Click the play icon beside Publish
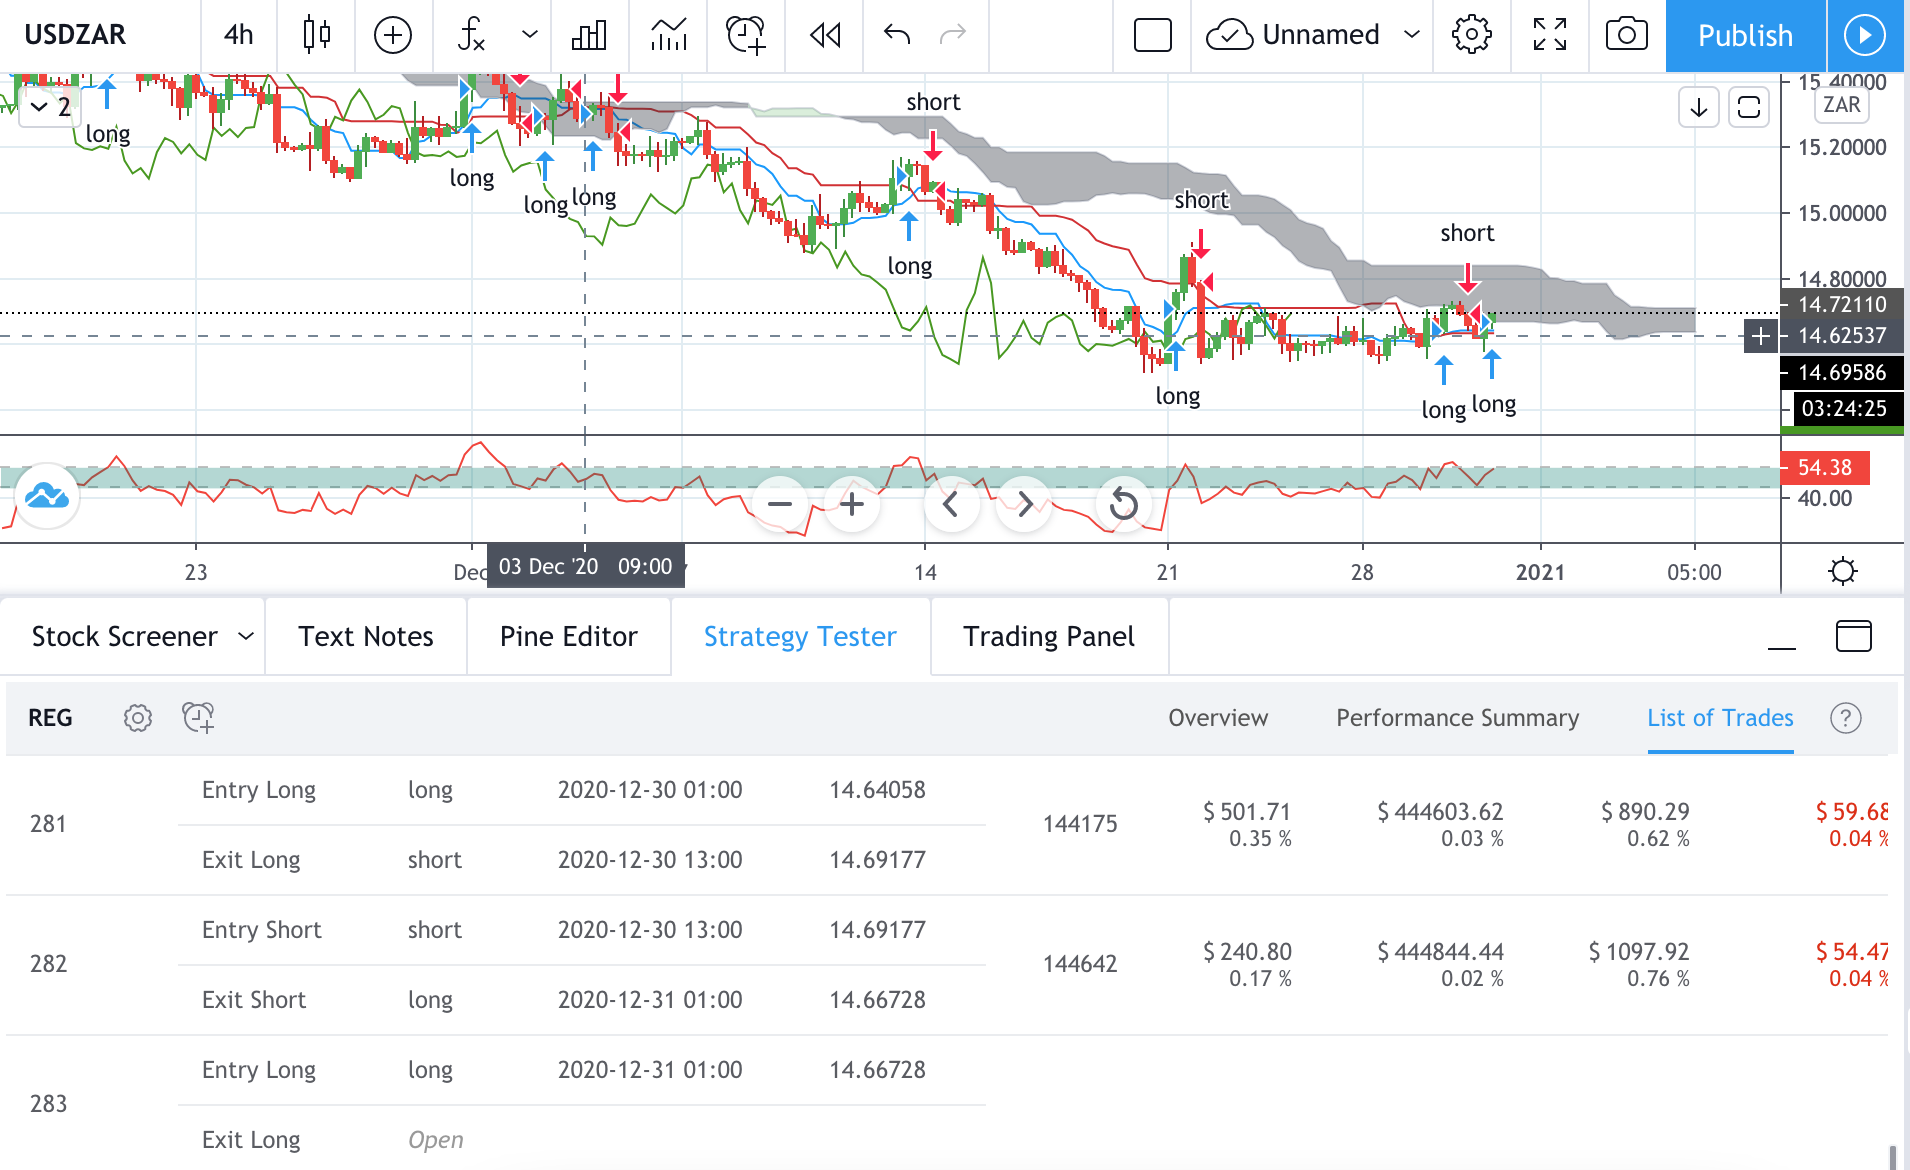 (x=1865, y=35)
